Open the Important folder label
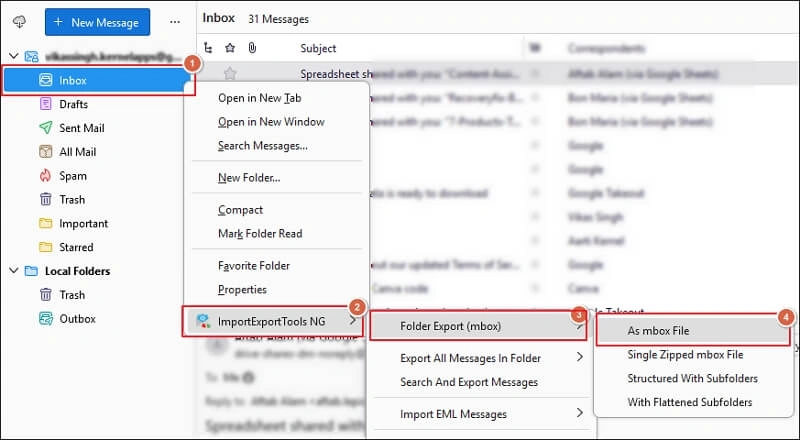The height and width of the screenshot is (440, 800). [84, 224]
